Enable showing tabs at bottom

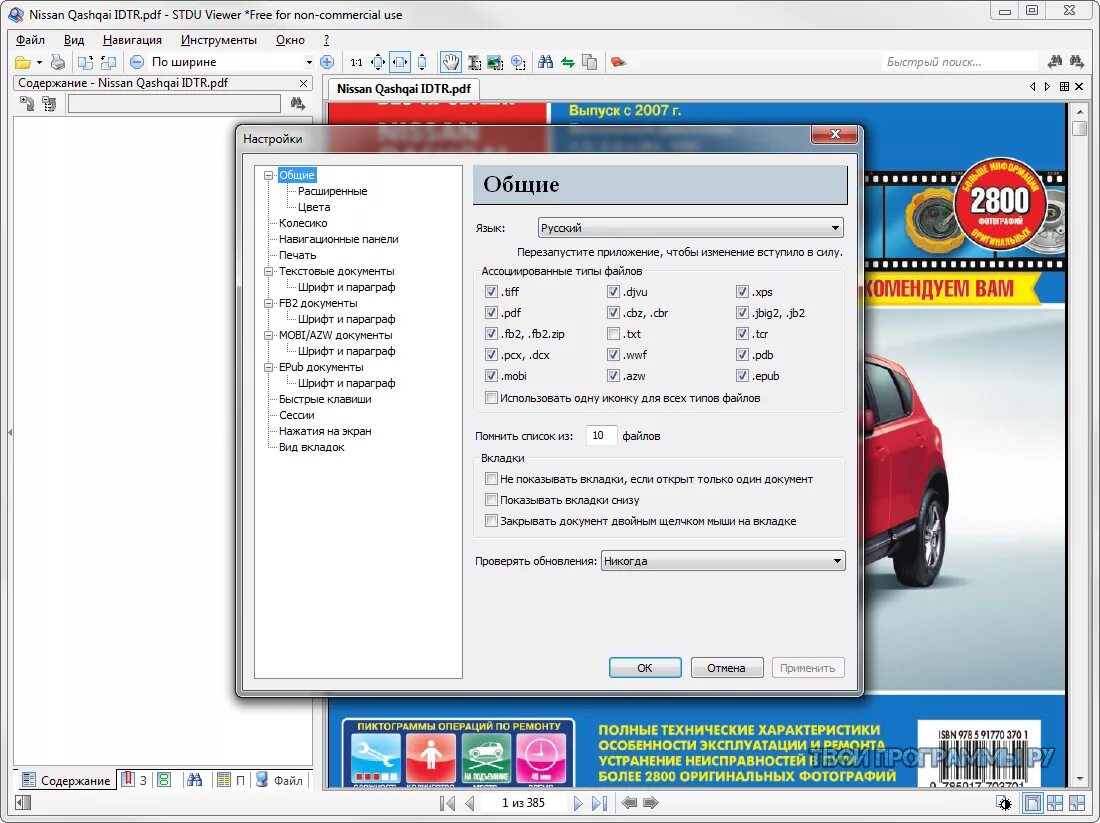coord(491,500)
